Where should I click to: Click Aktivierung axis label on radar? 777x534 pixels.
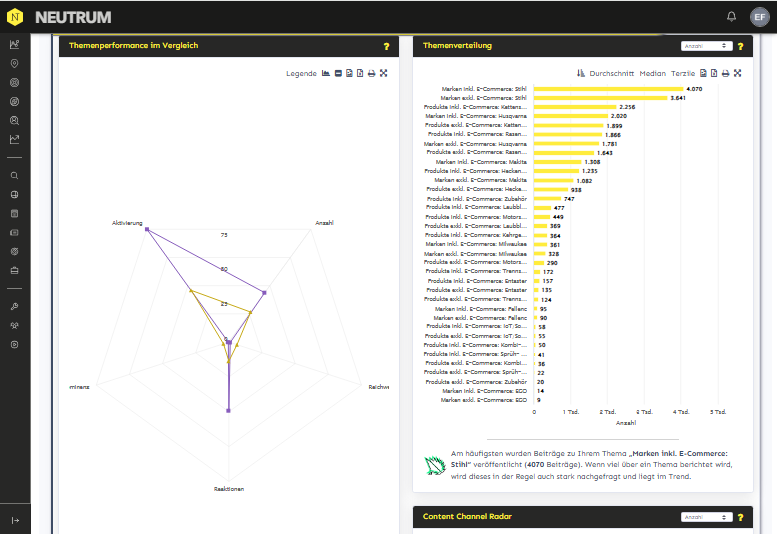click(x=127, y=223)
